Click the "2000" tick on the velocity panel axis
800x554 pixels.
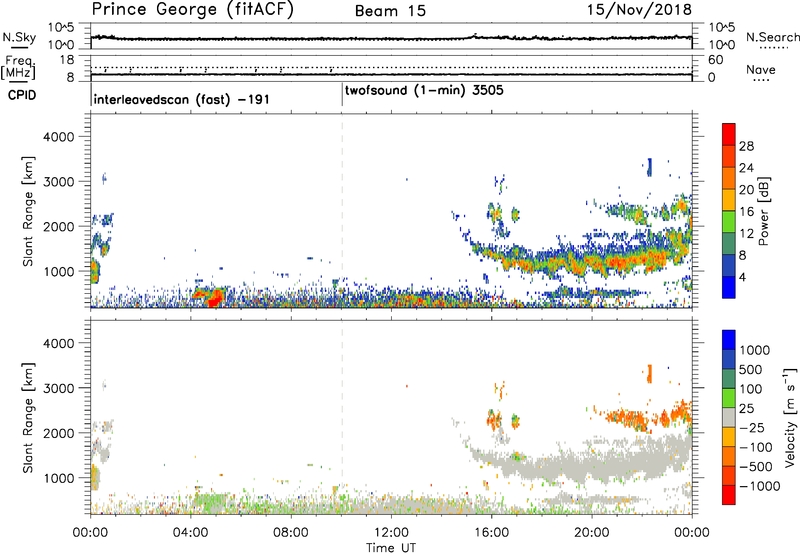59,433
